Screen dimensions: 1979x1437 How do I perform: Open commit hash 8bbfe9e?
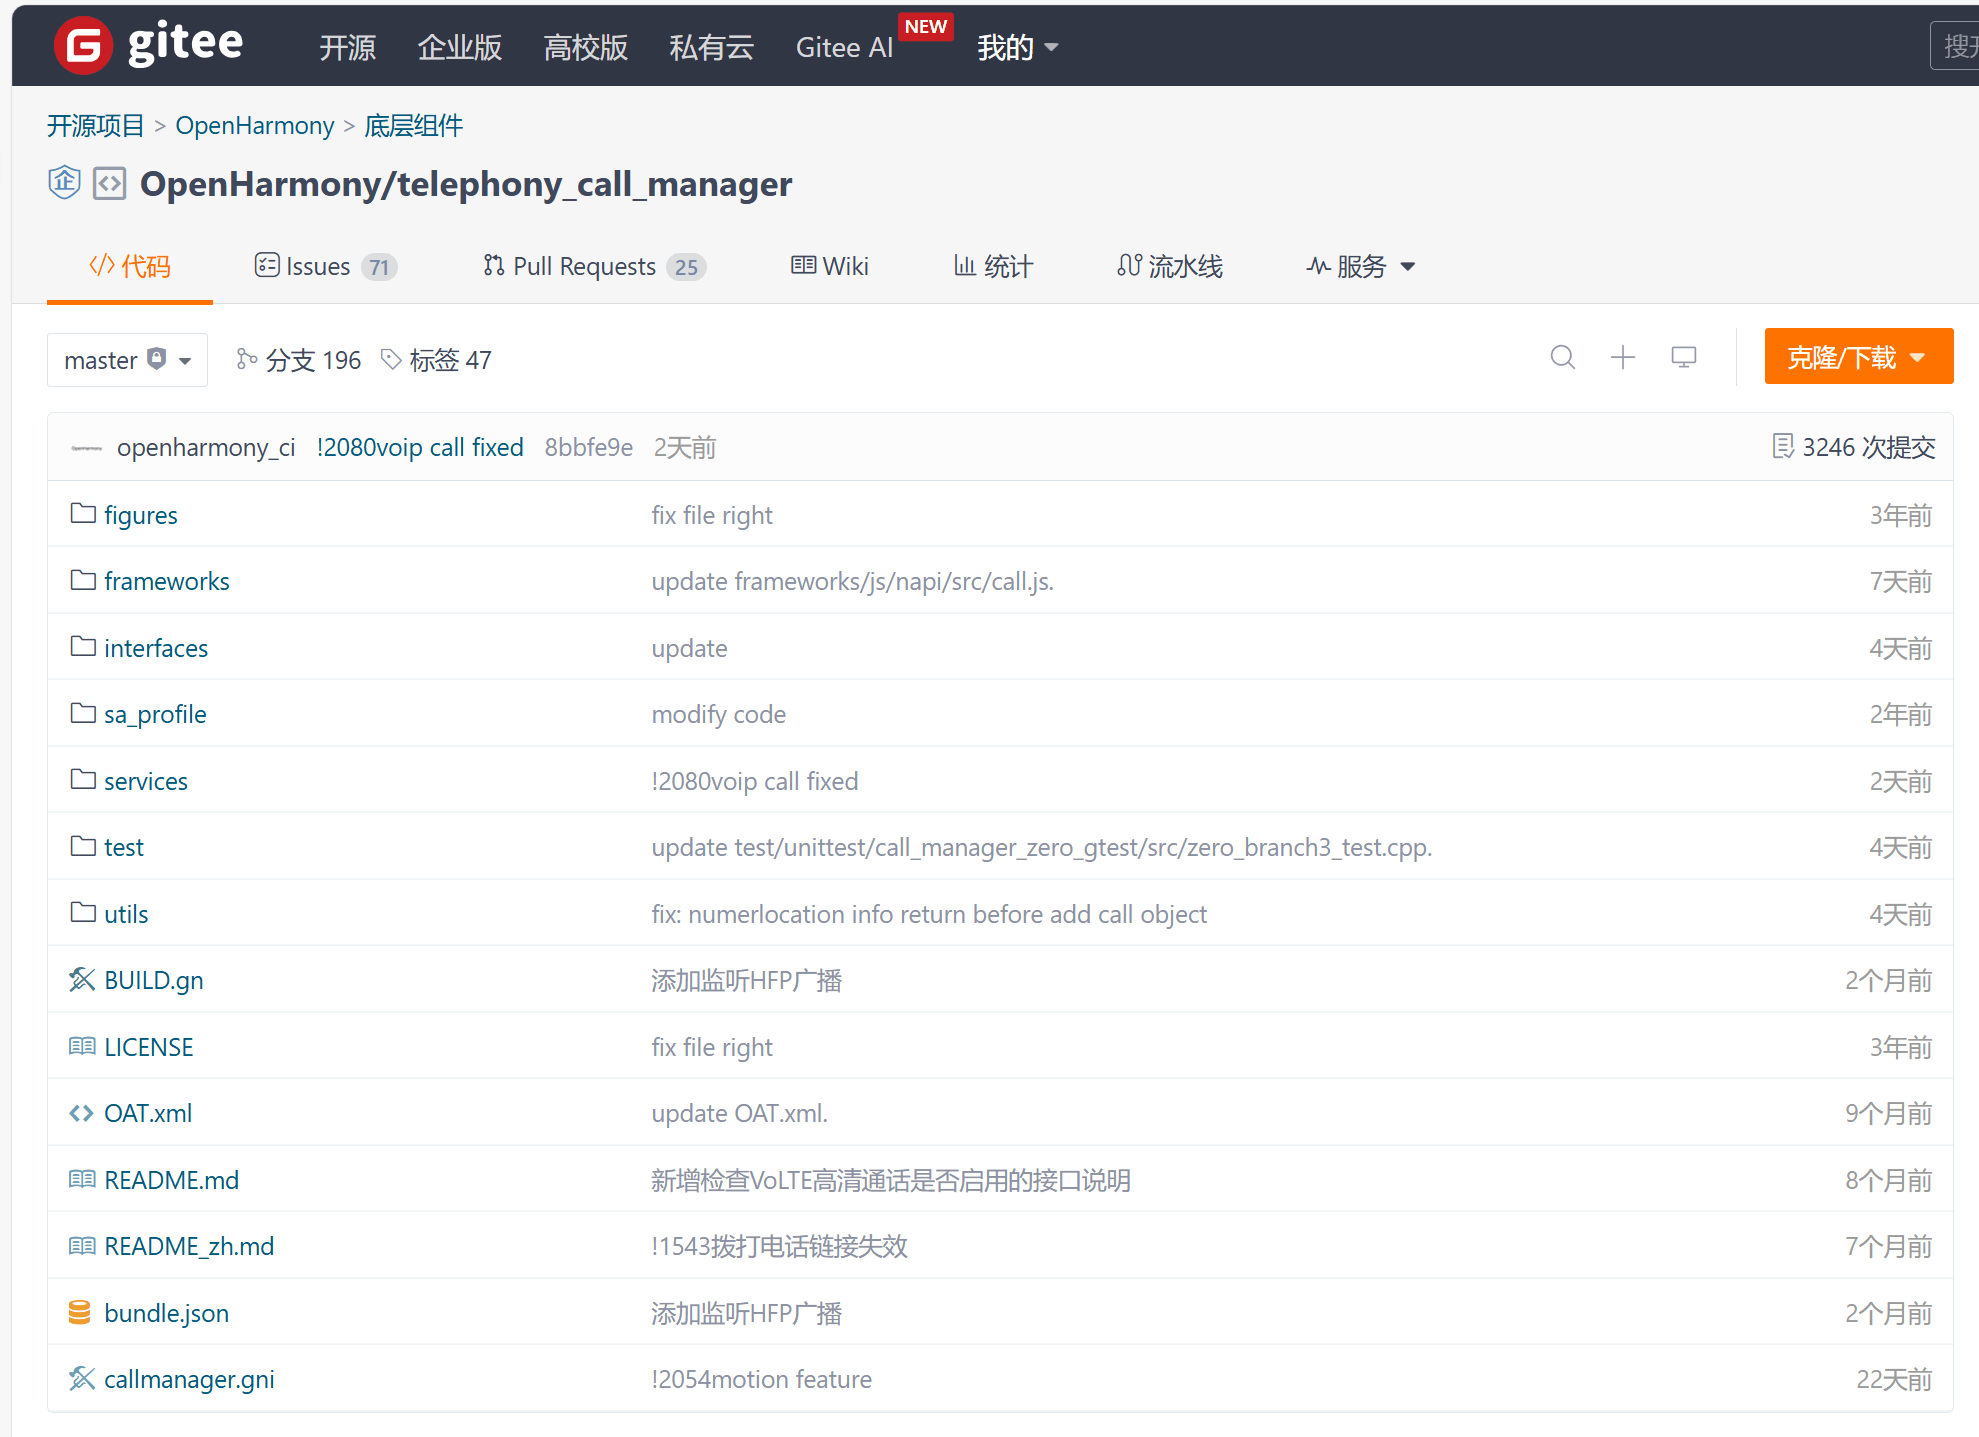point(588,447)
